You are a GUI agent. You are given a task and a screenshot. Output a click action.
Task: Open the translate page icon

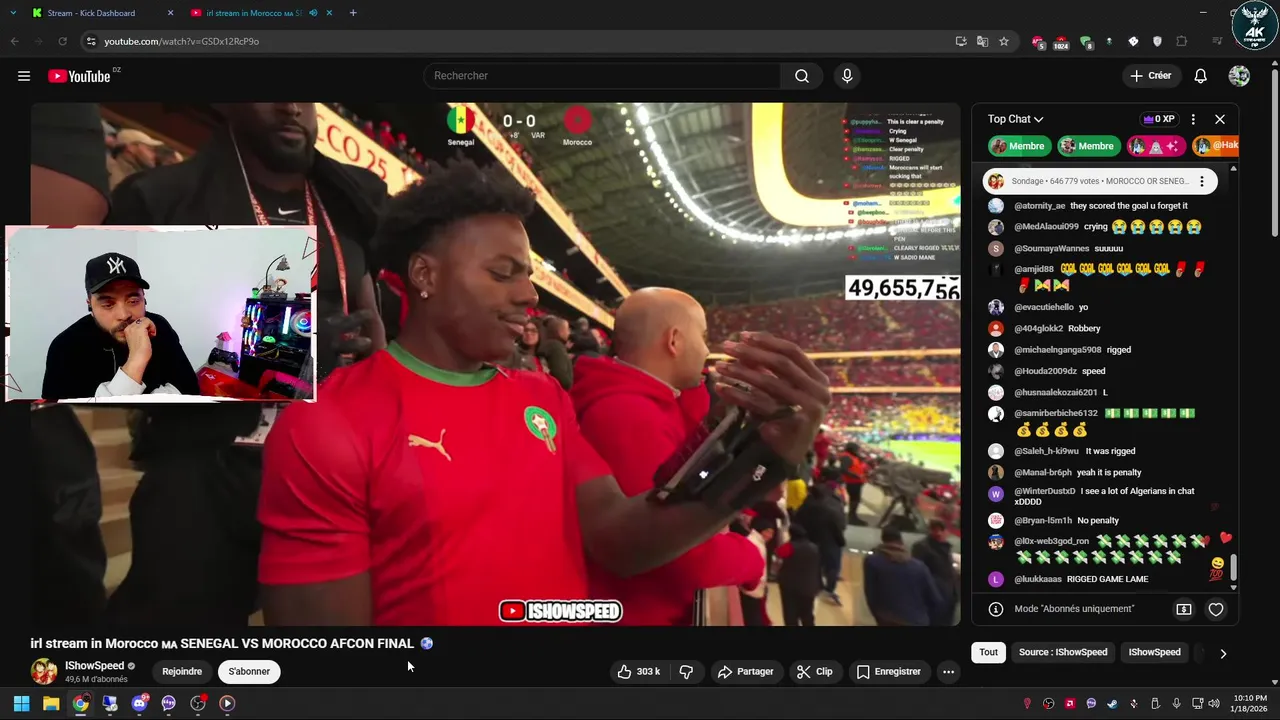click(x=982, y=41)
